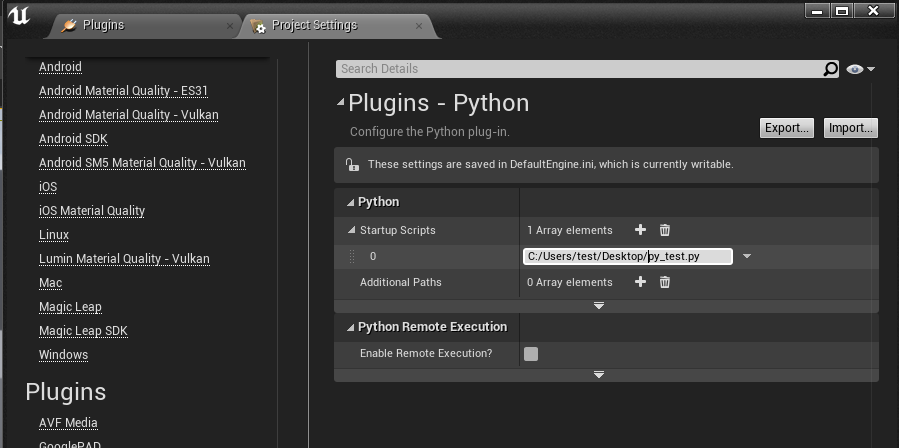Show advanced Python properties arrow

[x=599, y=306]
